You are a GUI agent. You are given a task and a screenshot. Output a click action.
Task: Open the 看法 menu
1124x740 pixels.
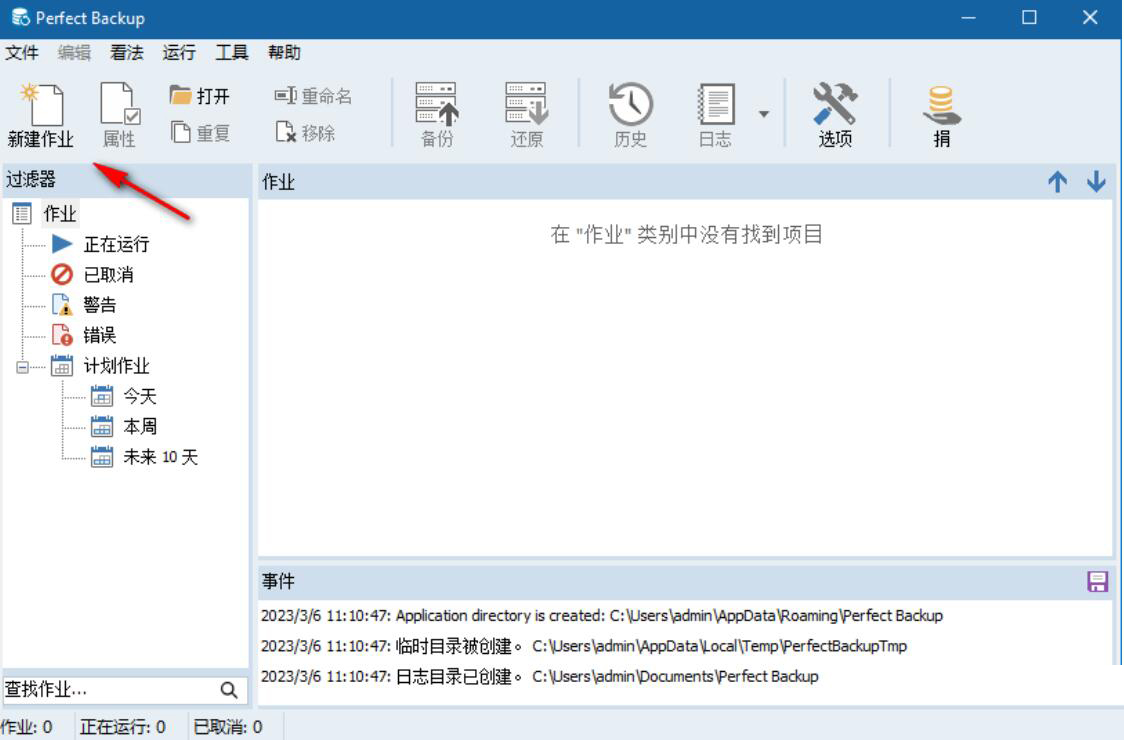pyautogui.click(x=127, y=52)
